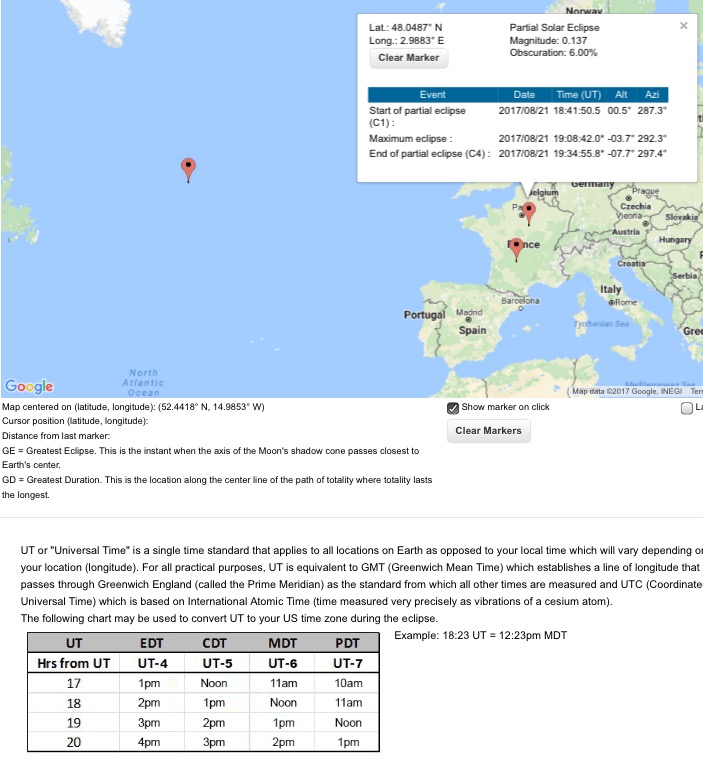Click the Start of partial eclipse (C1) row label
Viewport: 703px width, 777px height.
(x=417, y=116)
